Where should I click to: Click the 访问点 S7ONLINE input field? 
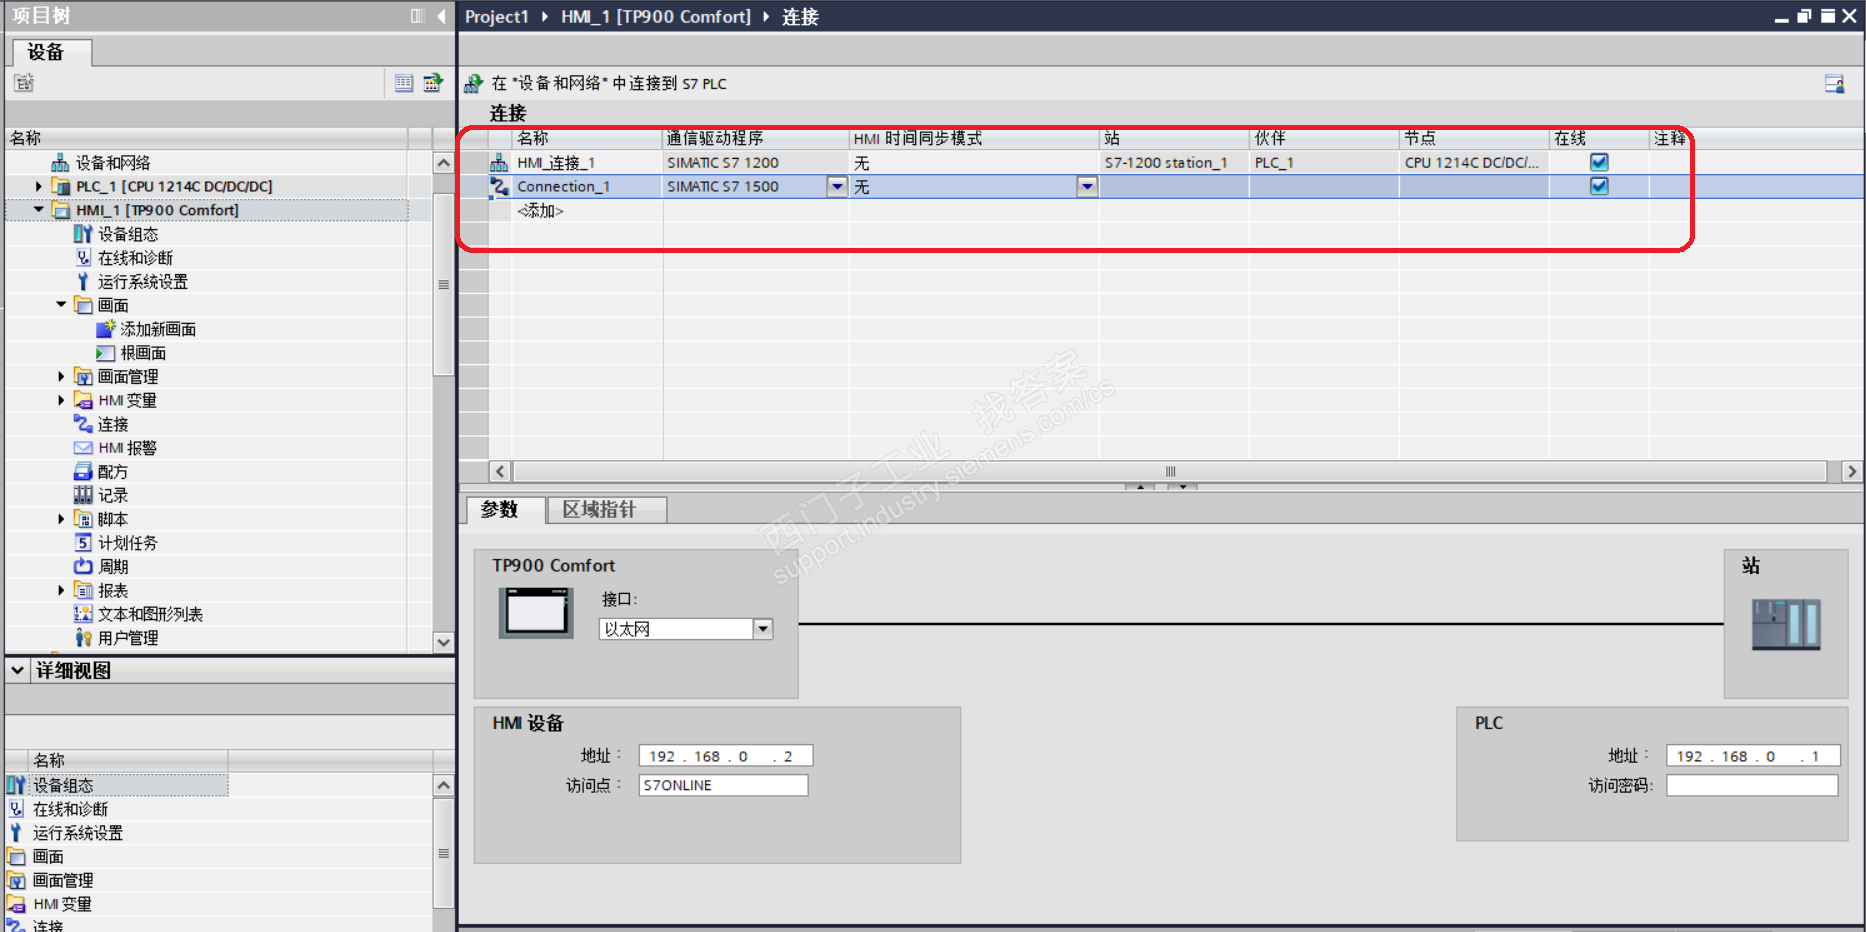pos(723,785)
